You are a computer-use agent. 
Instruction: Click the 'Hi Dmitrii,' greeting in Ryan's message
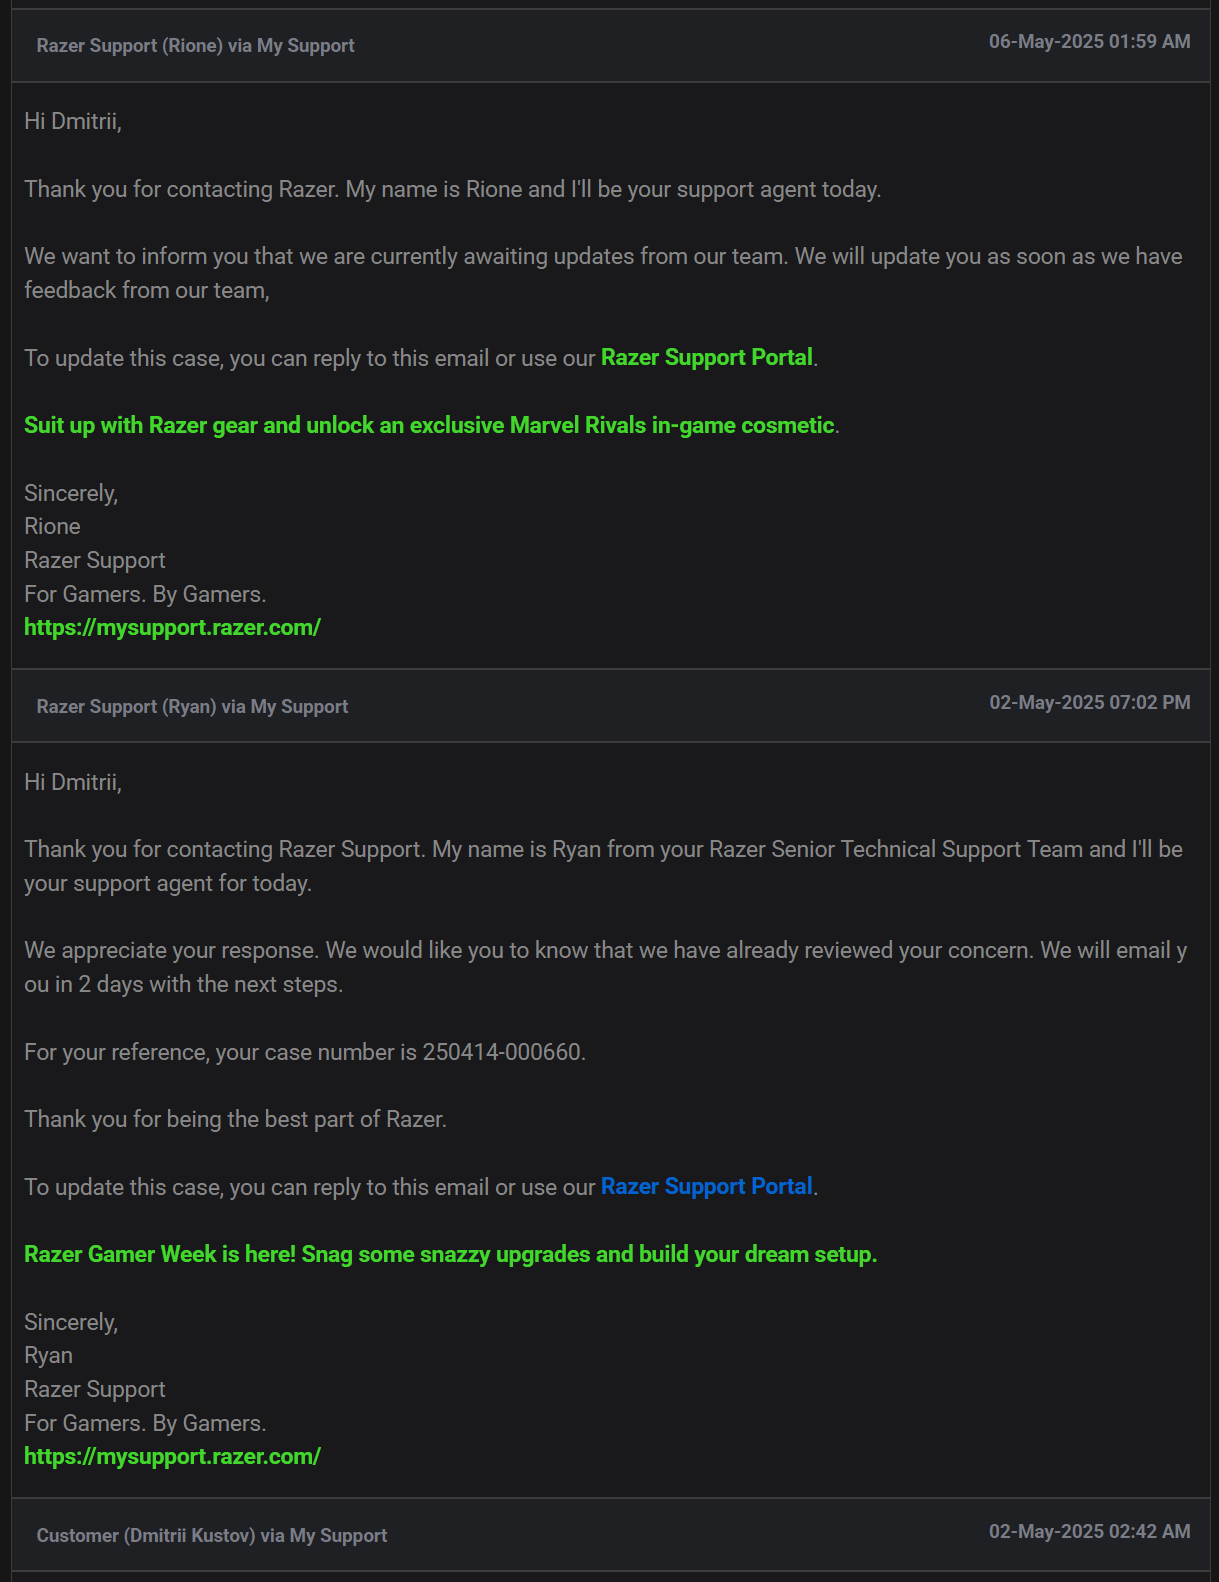(x=73, y=782)
